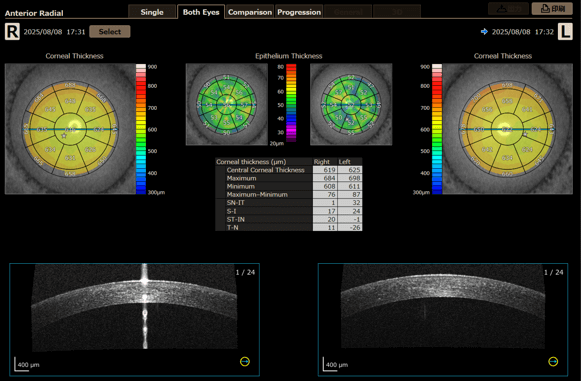Click the Corneal thickness (µm) table header

click(x=251, y=162)
